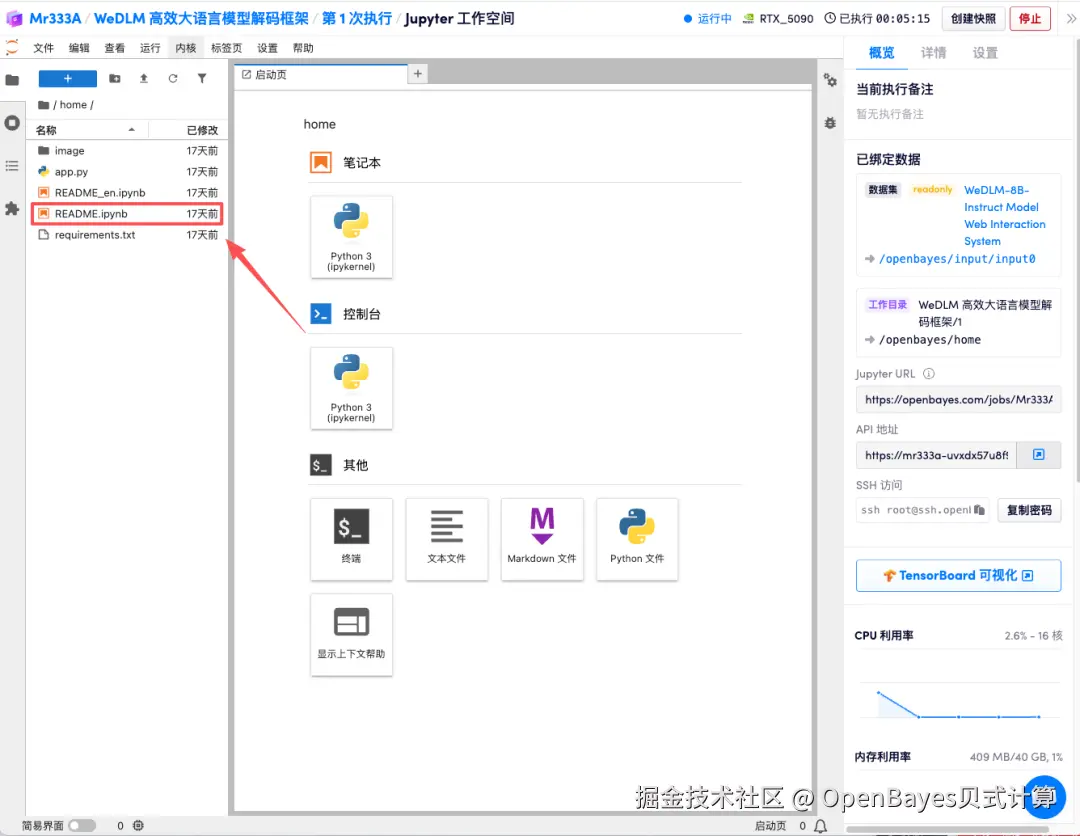
Task: Click the 复制密码 button
Action: tap(1029, 510)
